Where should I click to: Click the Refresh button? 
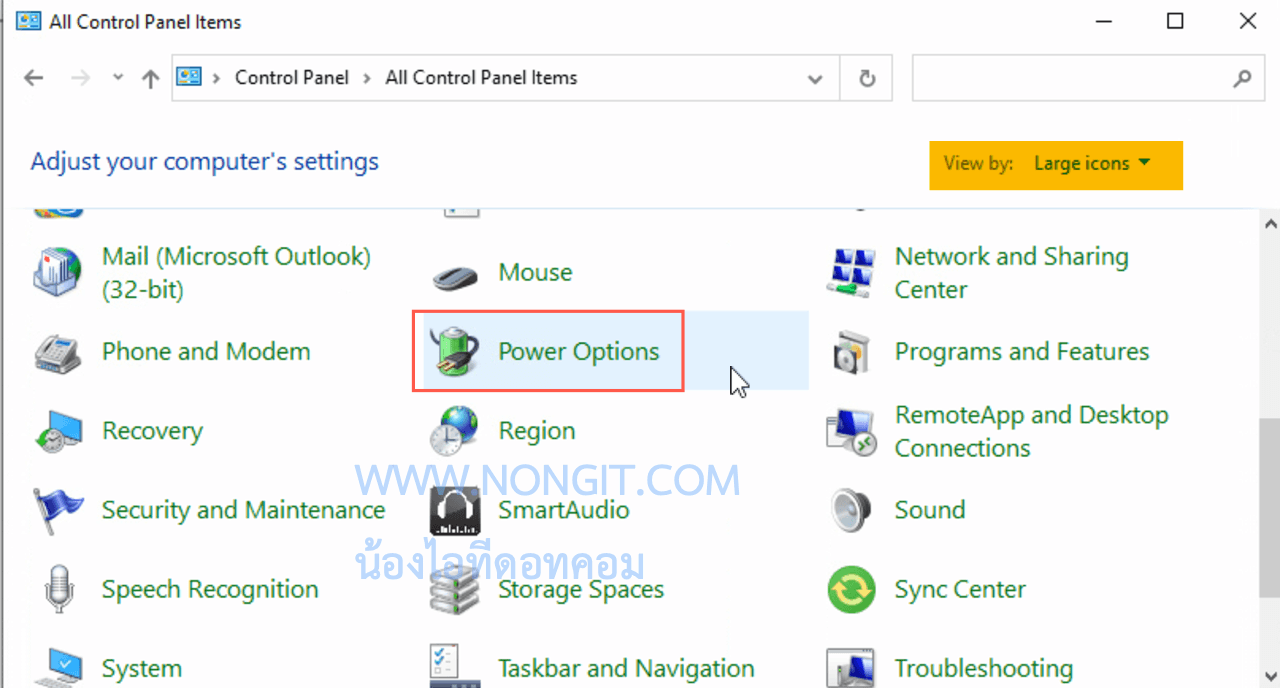(x=866, y=77)
